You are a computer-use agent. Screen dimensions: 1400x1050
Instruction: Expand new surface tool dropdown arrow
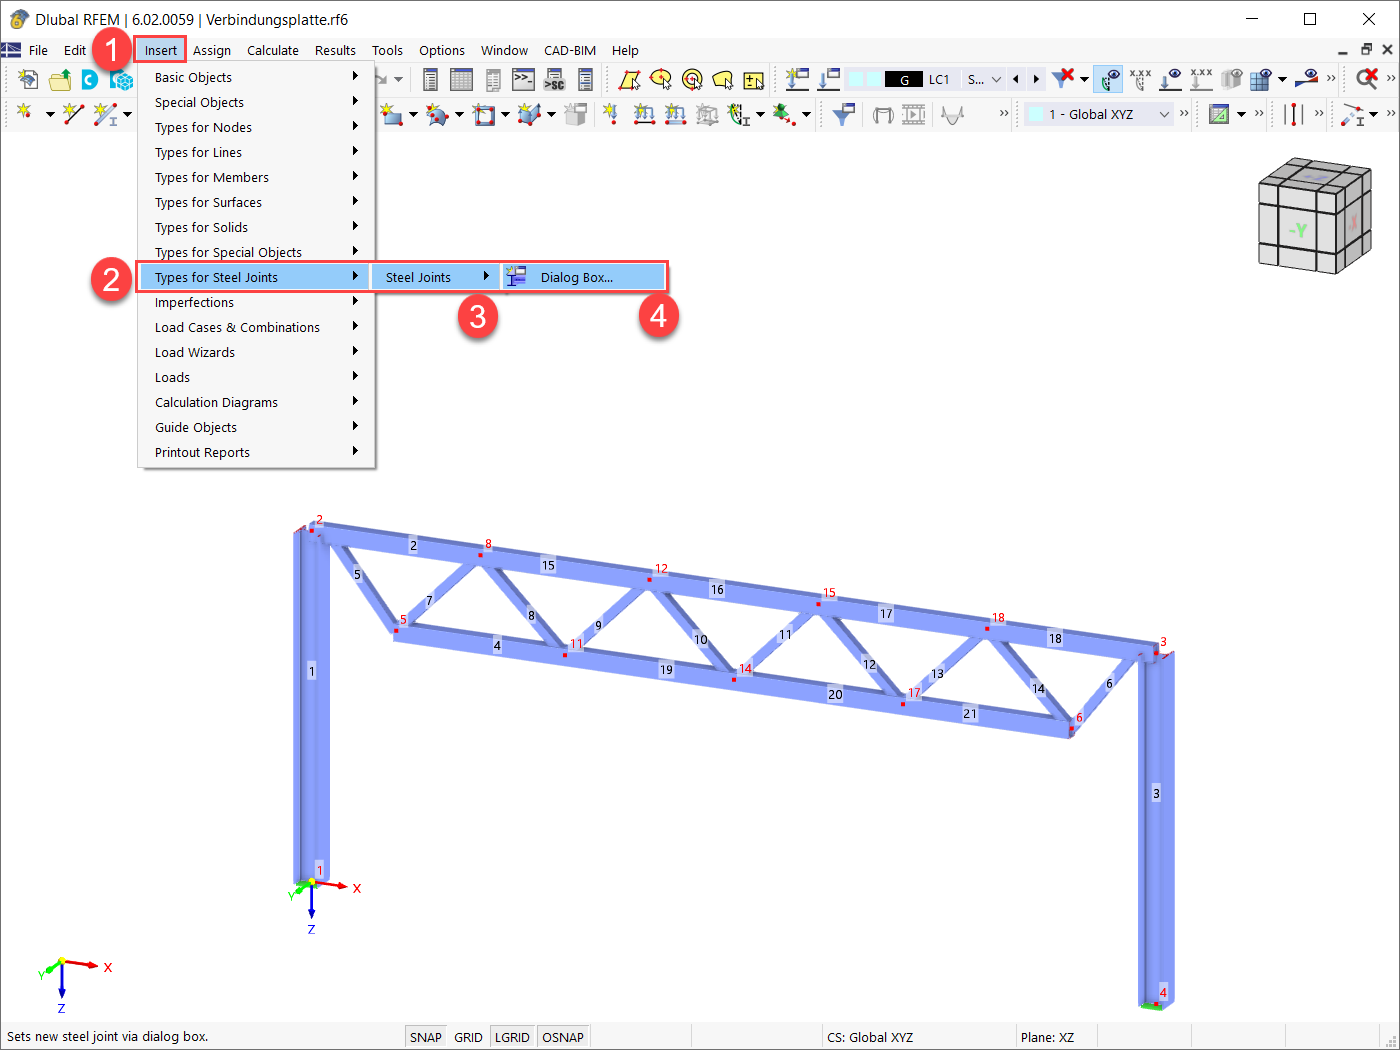pos(413,114)
